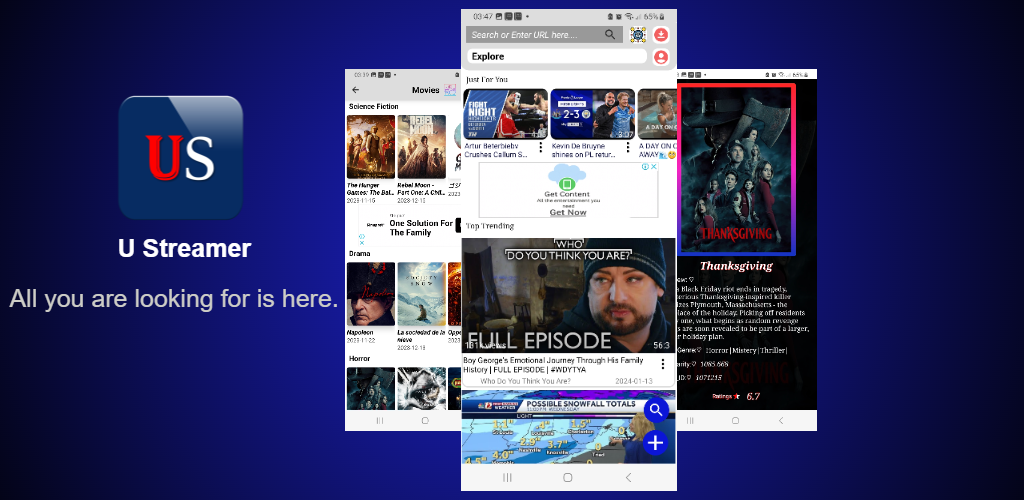Tap recent apps icon on center phone
Image resolution: width=1024 pixels, height=500 pixels.
507,478
